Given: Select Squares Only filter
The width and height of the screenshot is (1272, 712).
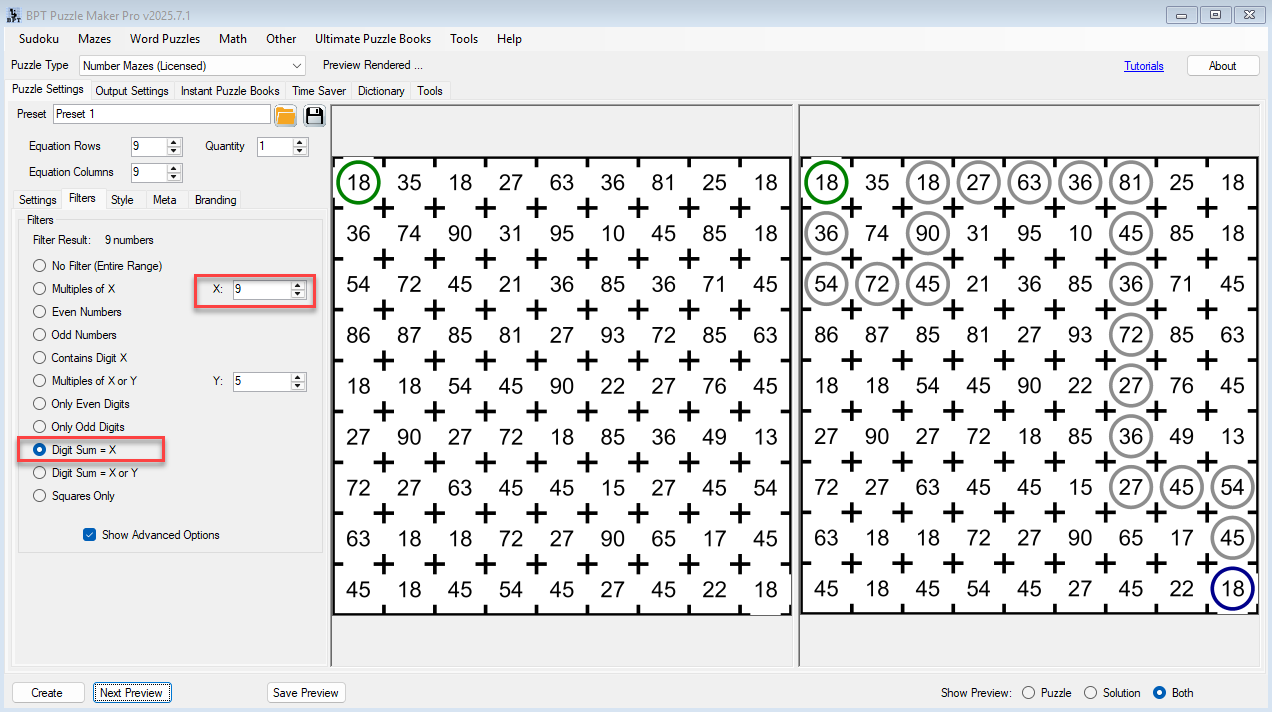Looking at the screenshot, I should tap(75, 496).
